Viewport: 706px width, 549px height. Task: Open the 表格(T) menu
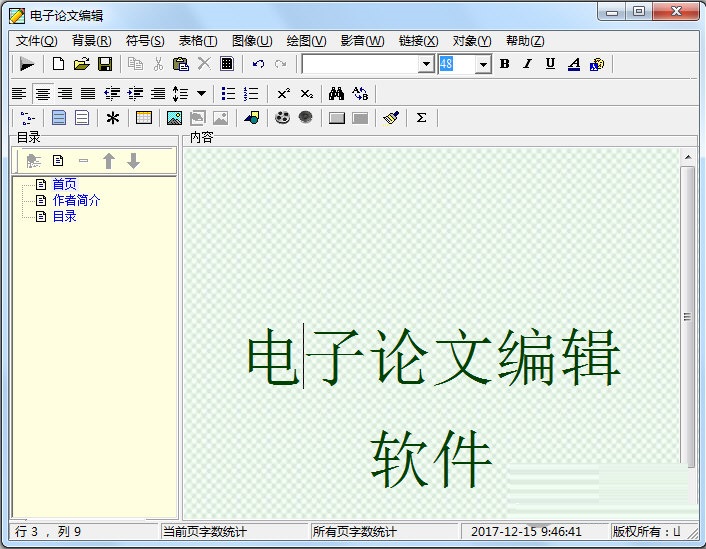198,41
